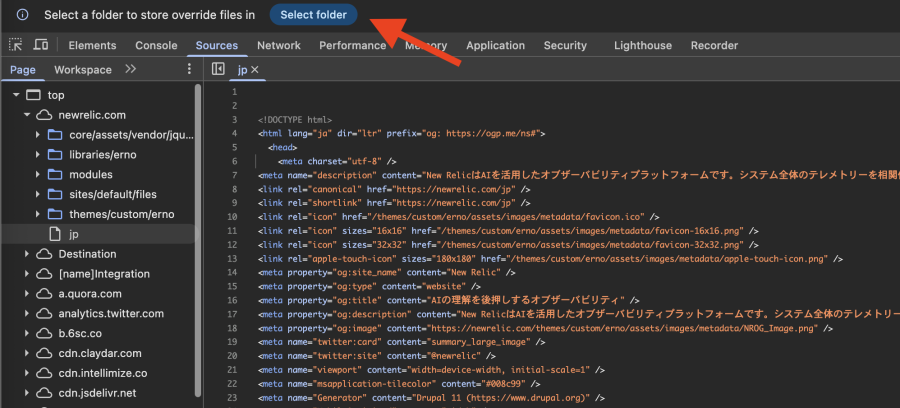900x408 pixels.
Task: Click the a.quora.com cloud icon
Action: 44,294
